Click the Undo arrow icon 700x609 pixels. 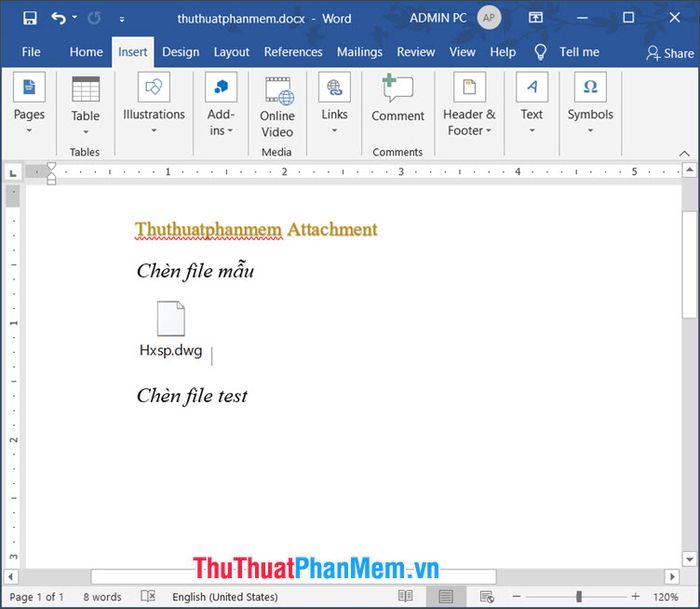click(58, 18)
